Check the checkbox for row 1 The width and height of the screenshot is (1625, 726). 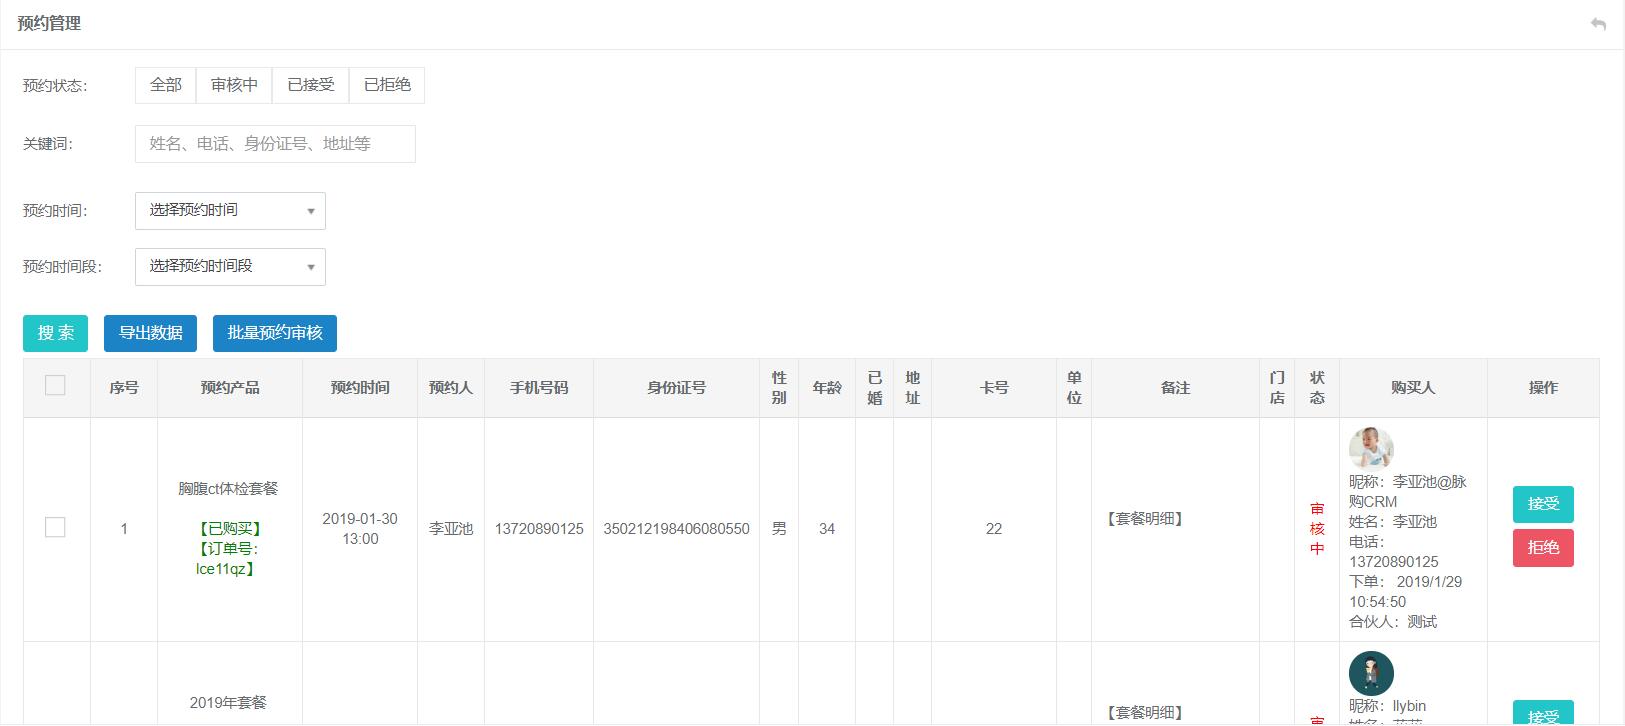coord(56,528)
